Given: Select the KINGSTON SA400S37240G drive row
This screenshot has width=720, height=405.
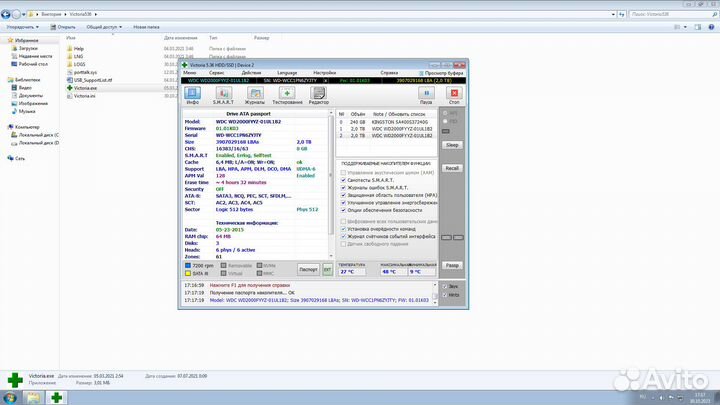Looking at the screenshot, I should tap(387, 122).
